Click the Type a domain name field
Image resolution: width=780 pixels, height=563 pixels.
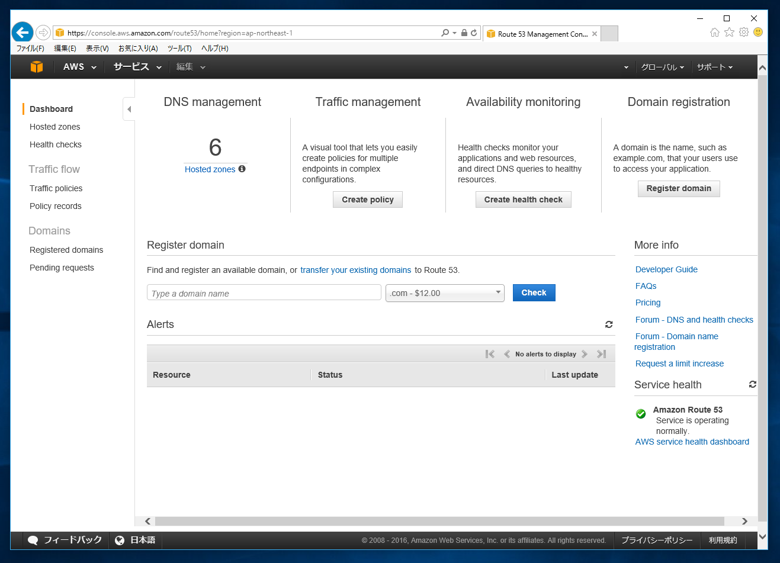tap(264, 293)
